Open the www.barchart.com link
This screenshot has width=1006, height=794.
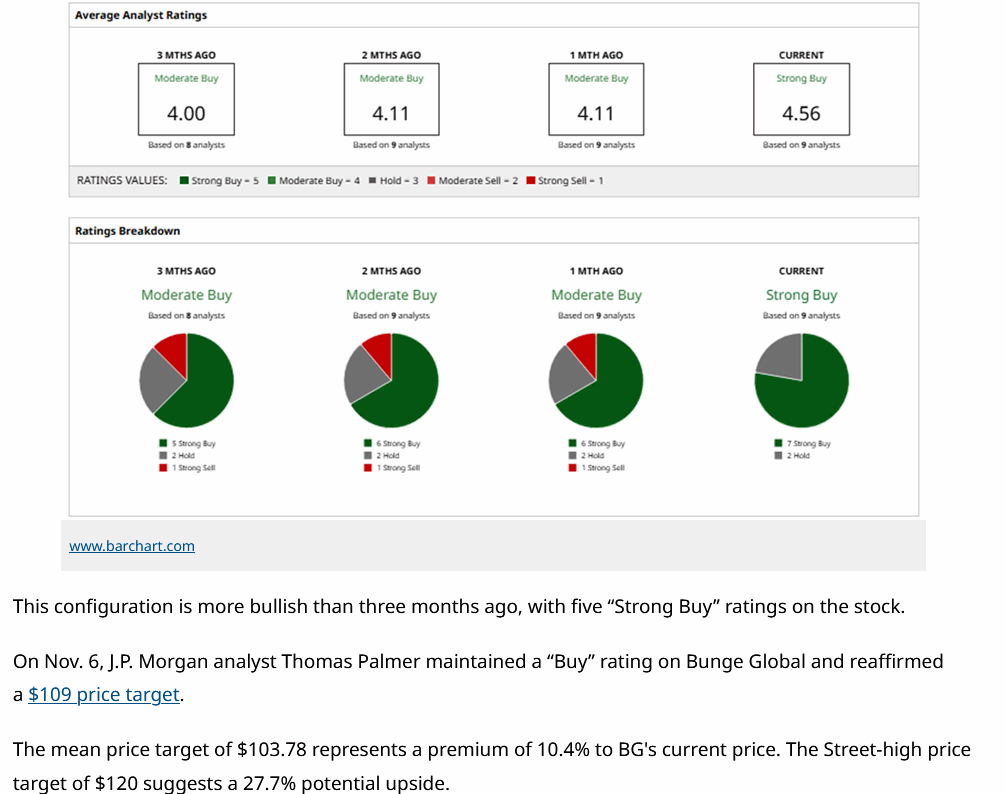coord(131,546)
